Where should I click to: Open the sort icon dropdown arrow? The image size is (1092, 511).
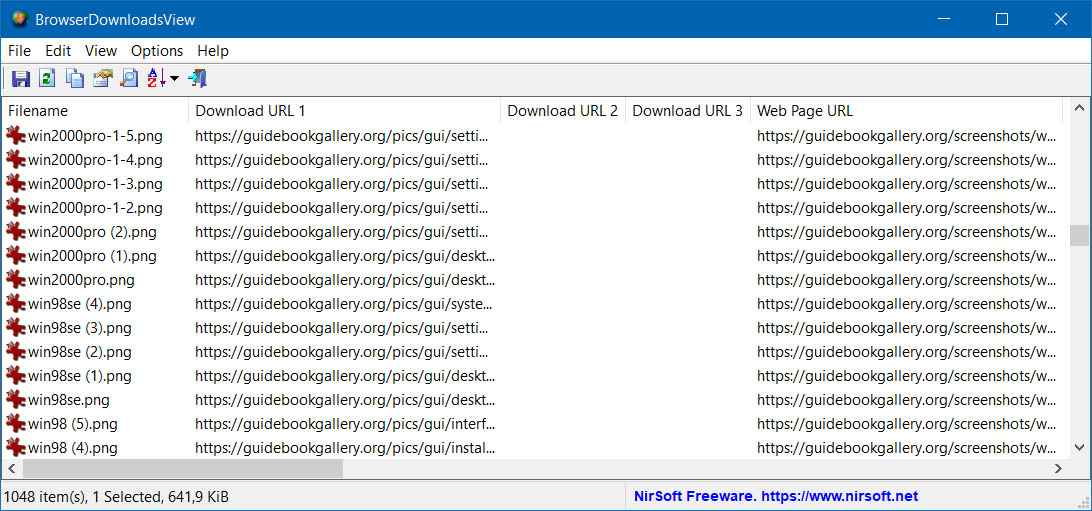click(x=174, y=79)
